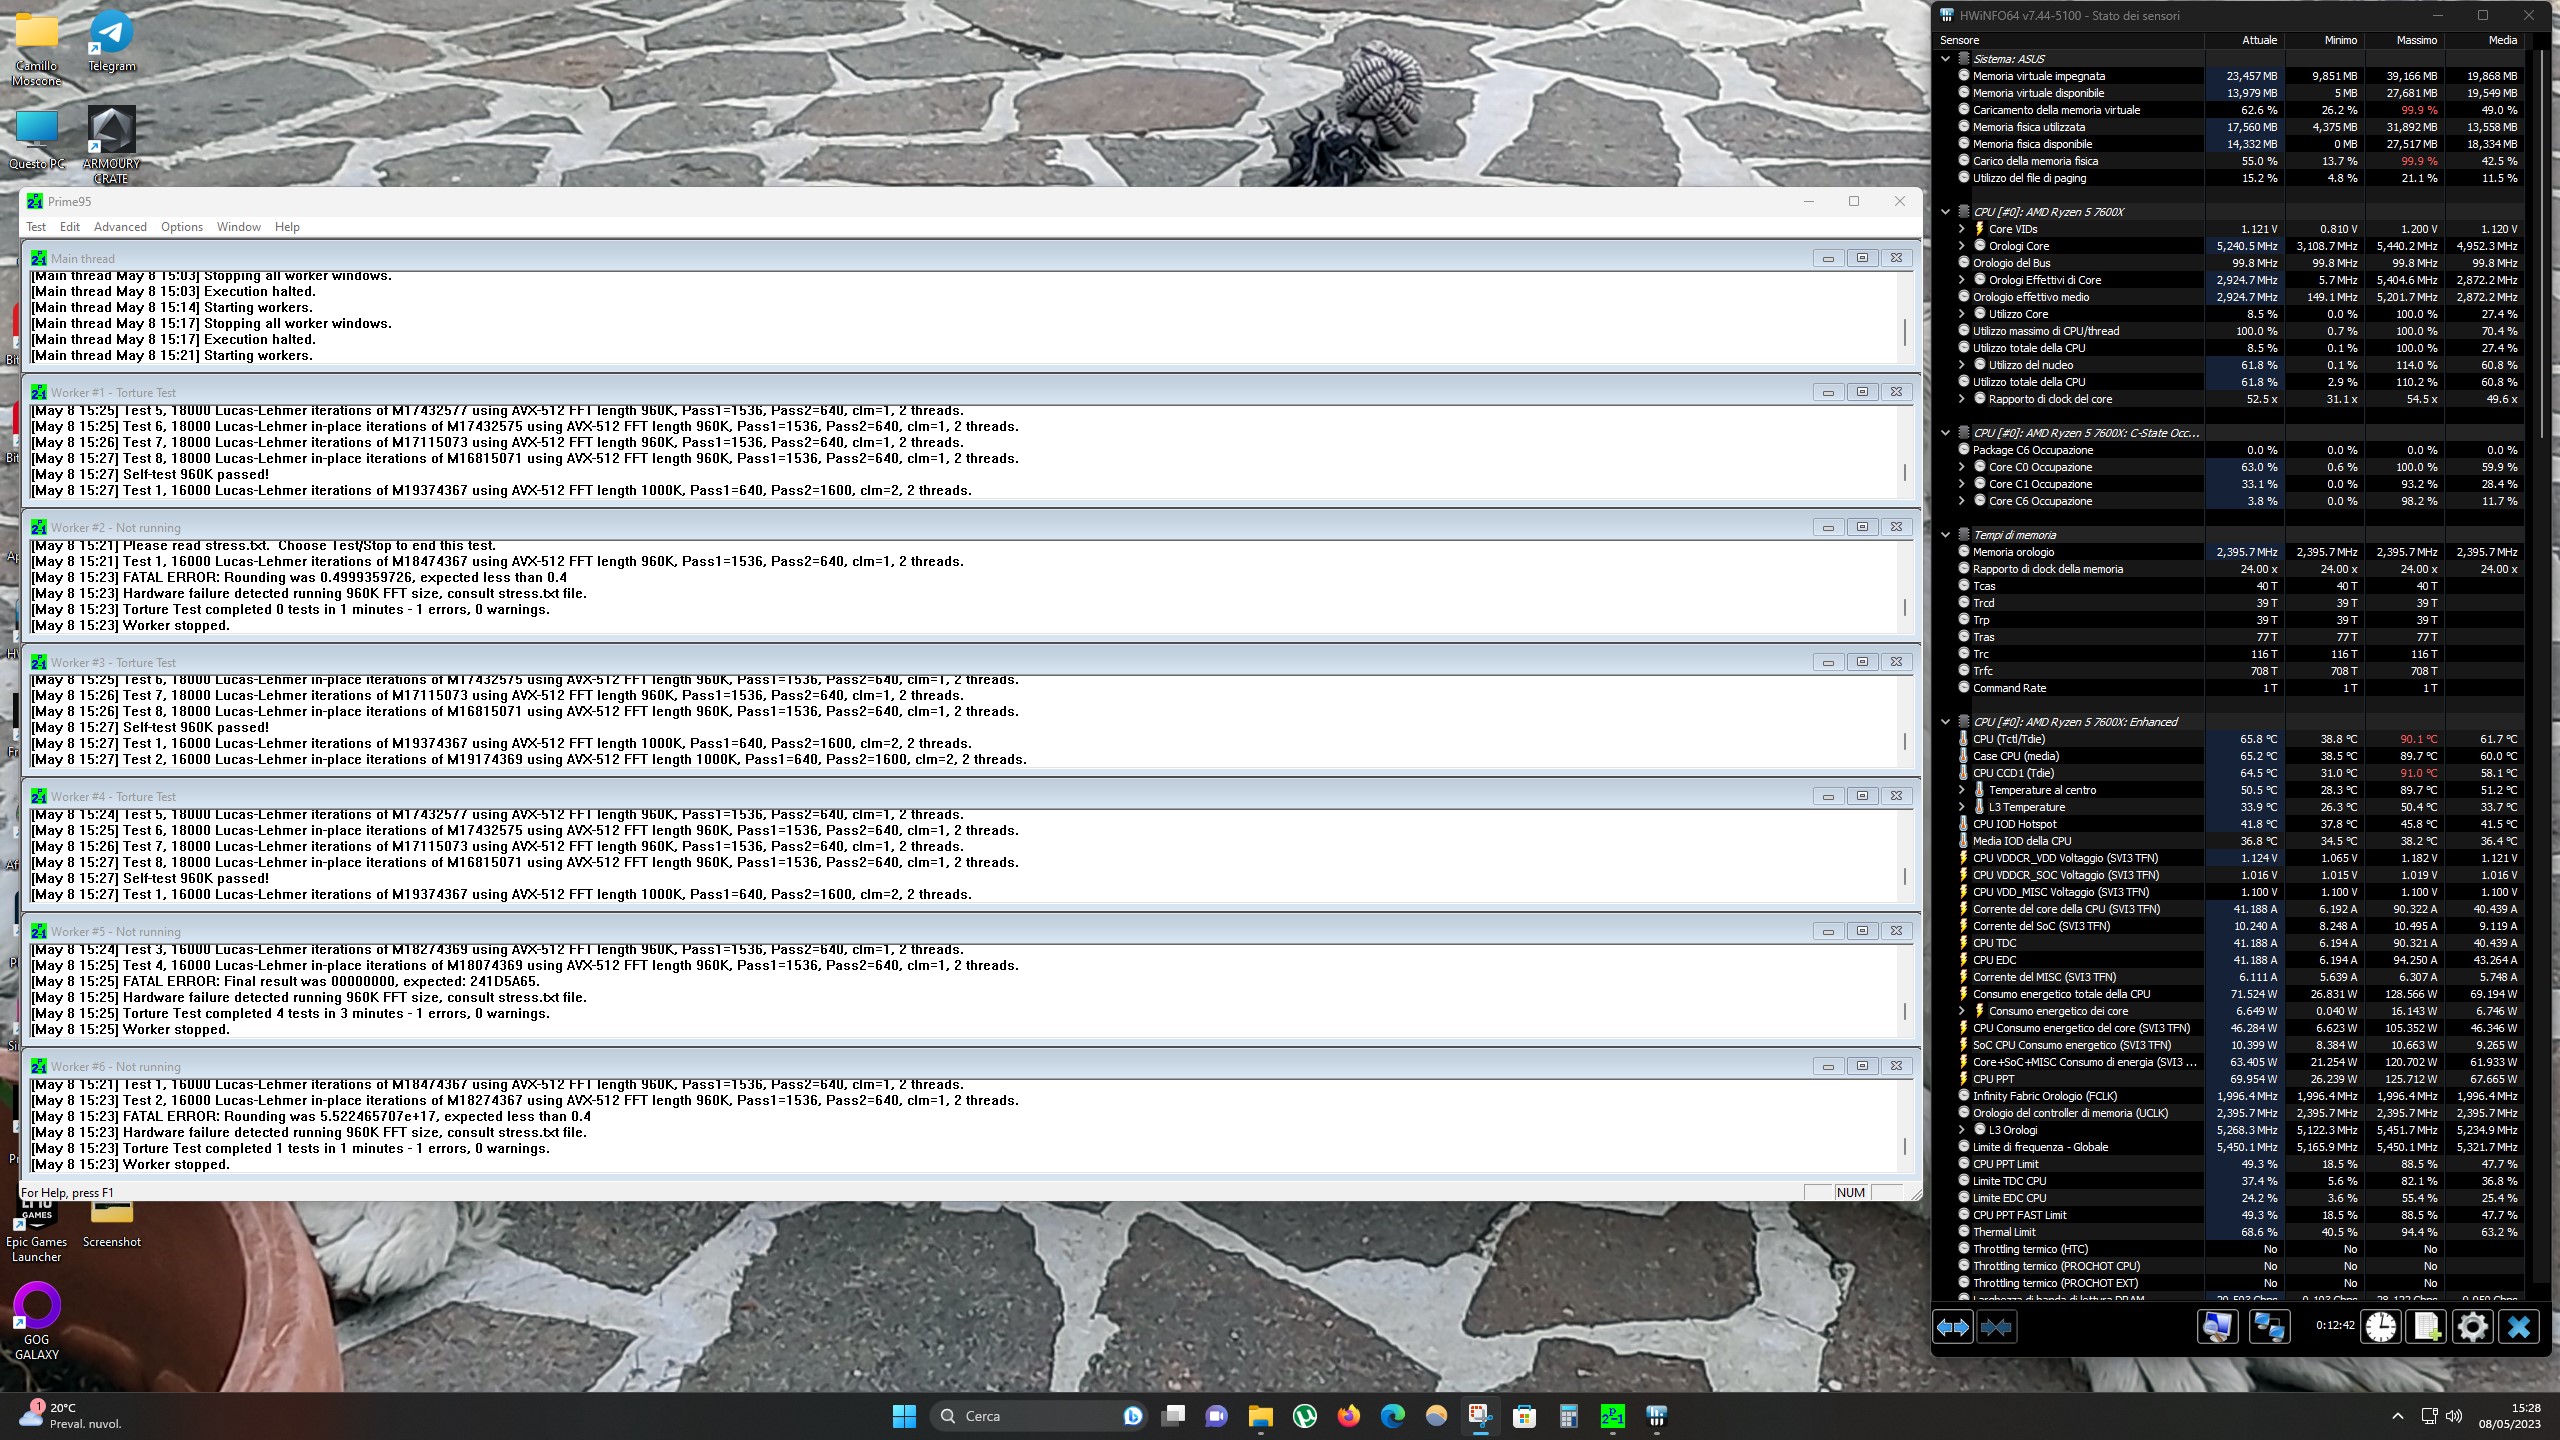The image size is (2560, 1440).
Task: Collapse the Sistema: ASUS sensor group
Action: point(1945,59)
